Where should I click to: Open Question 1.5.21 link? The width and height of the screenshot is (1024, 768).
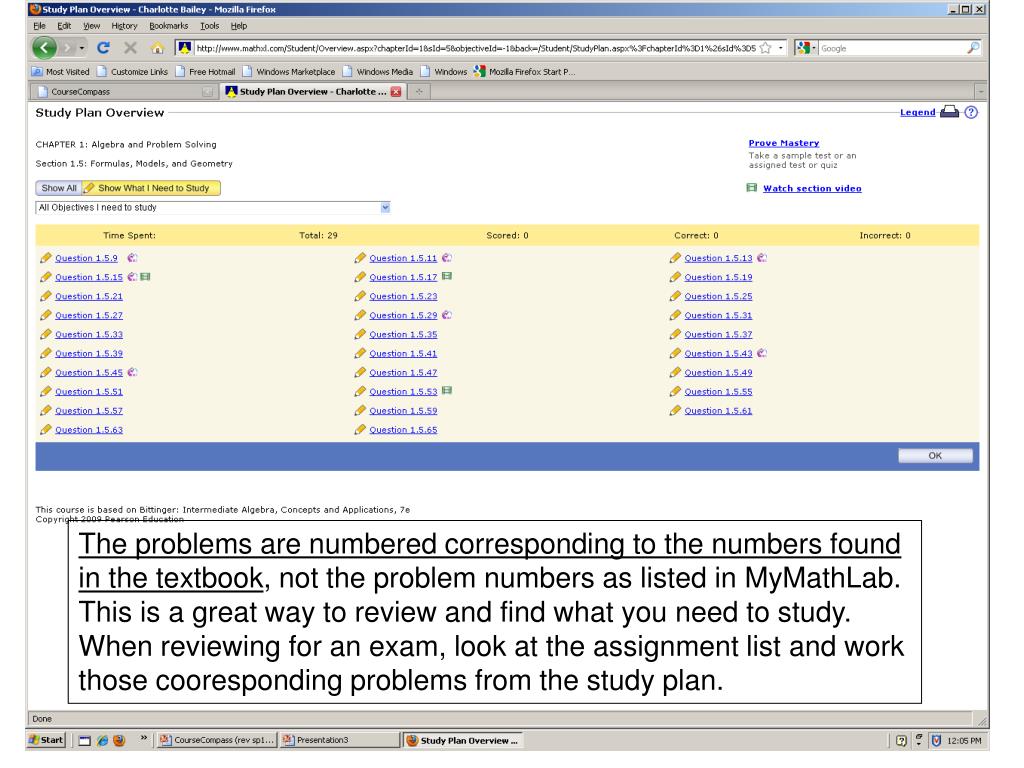point(89,296)
